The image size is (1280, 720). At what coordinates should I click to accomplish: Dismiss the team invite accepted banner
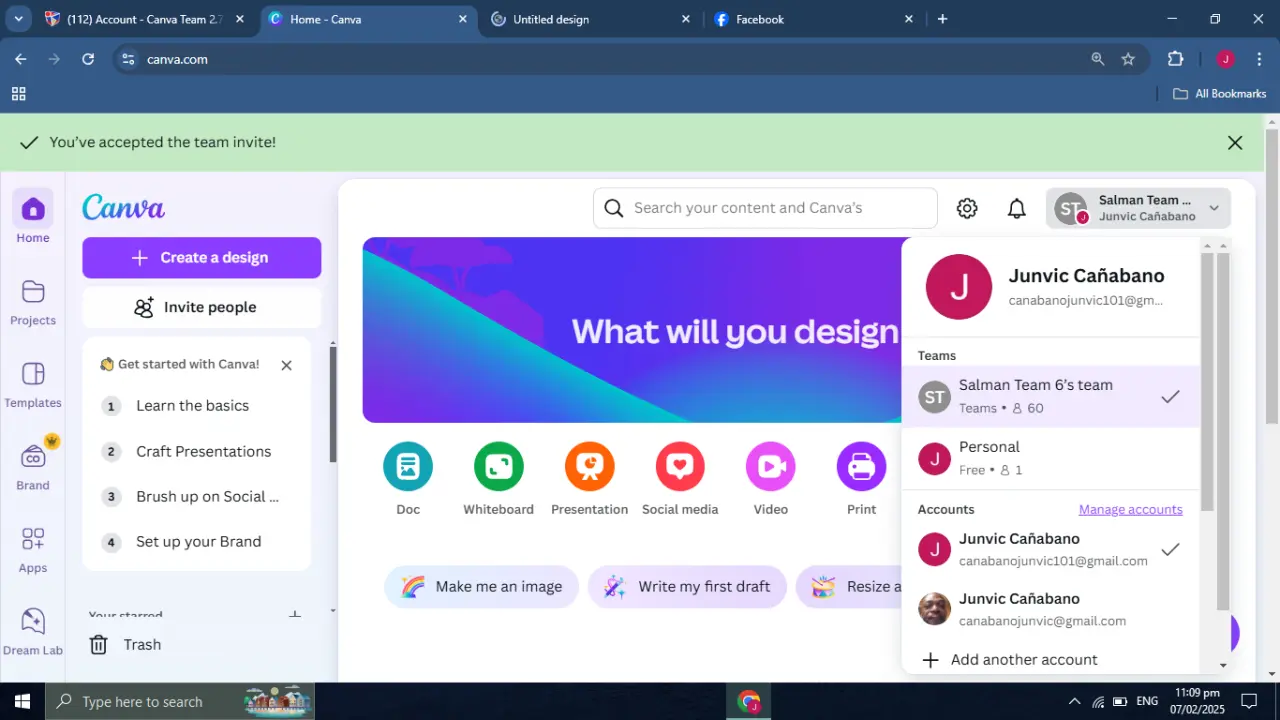coord(1235,143)
